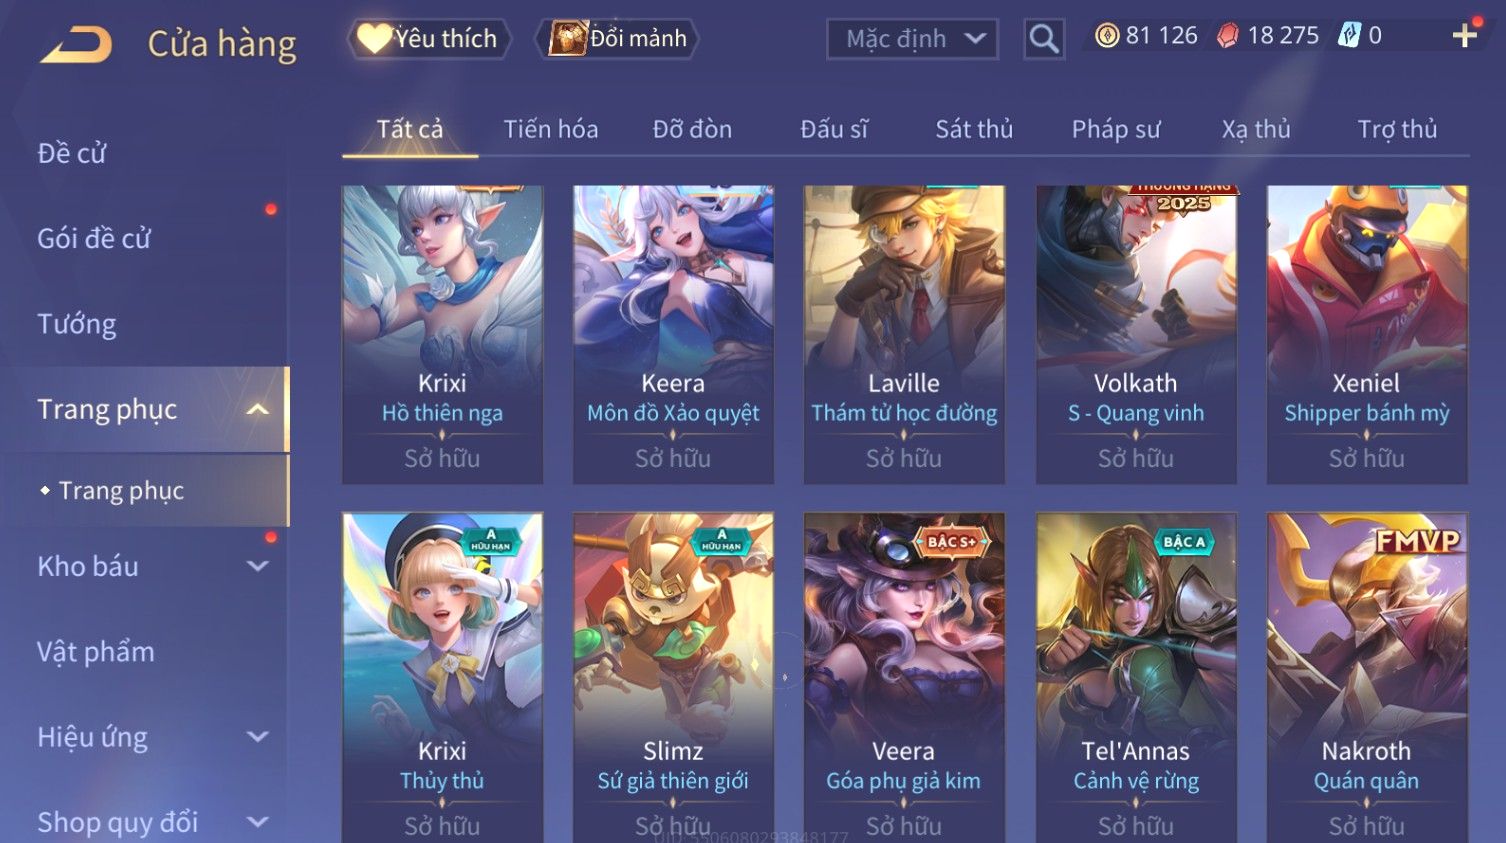Select the Tiến hóa tab
Viewport: 1506px width, 843px height.
[x=551, y=129]
